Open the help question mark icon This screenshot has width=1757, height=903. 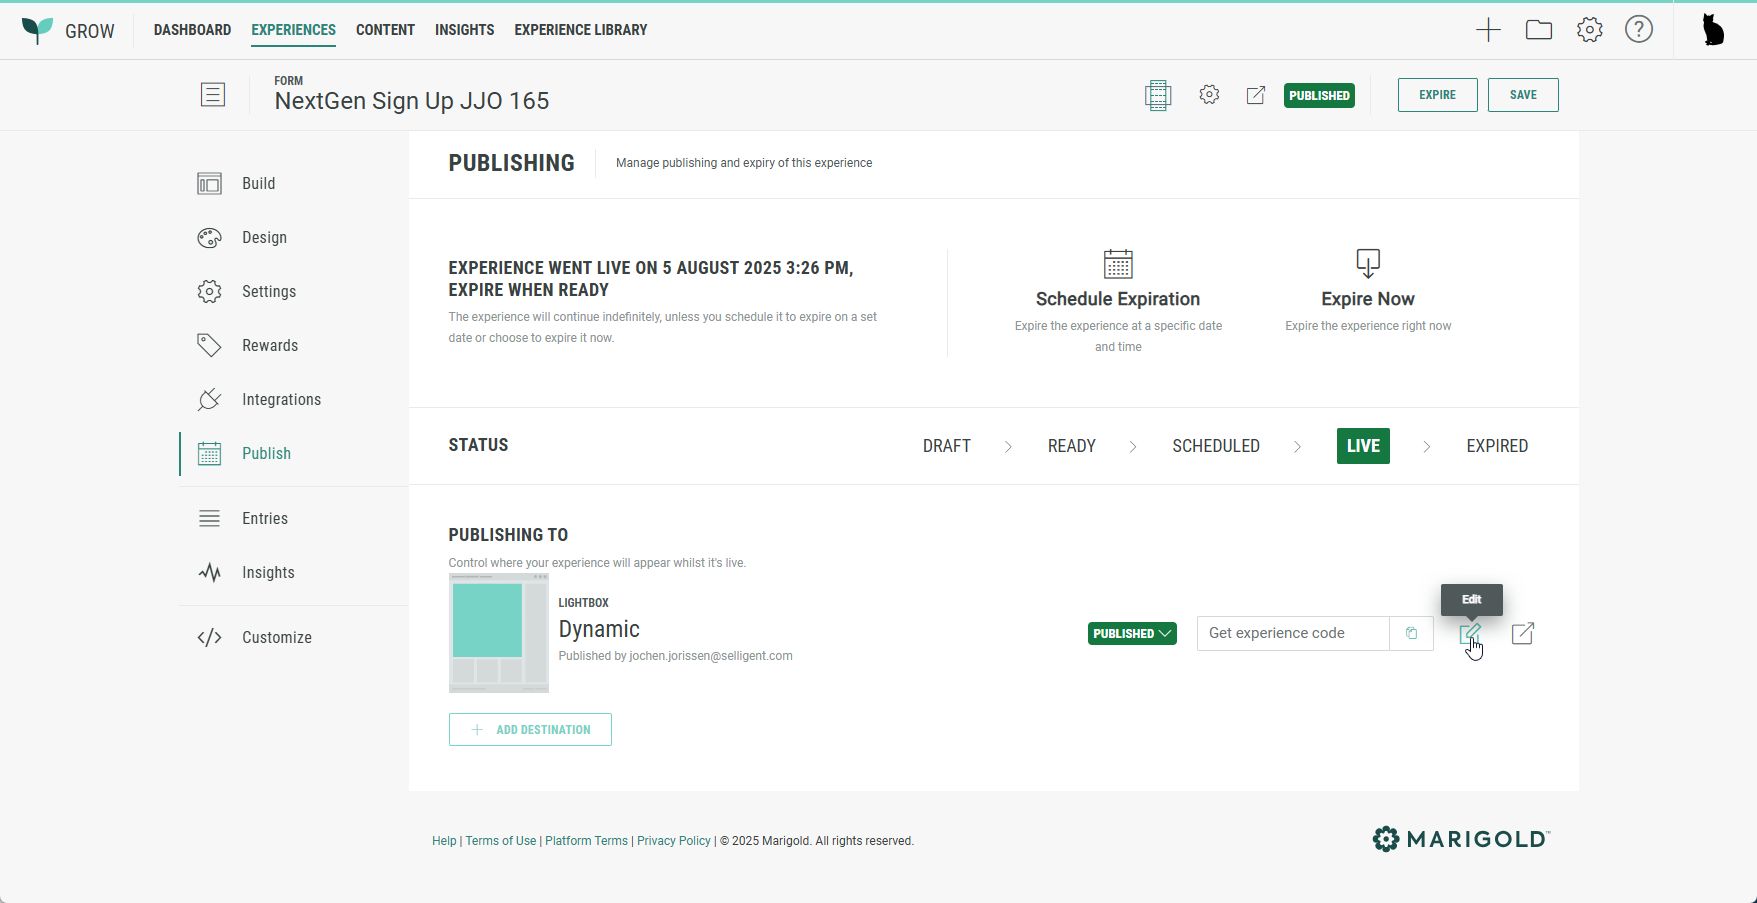point(1638,30)
